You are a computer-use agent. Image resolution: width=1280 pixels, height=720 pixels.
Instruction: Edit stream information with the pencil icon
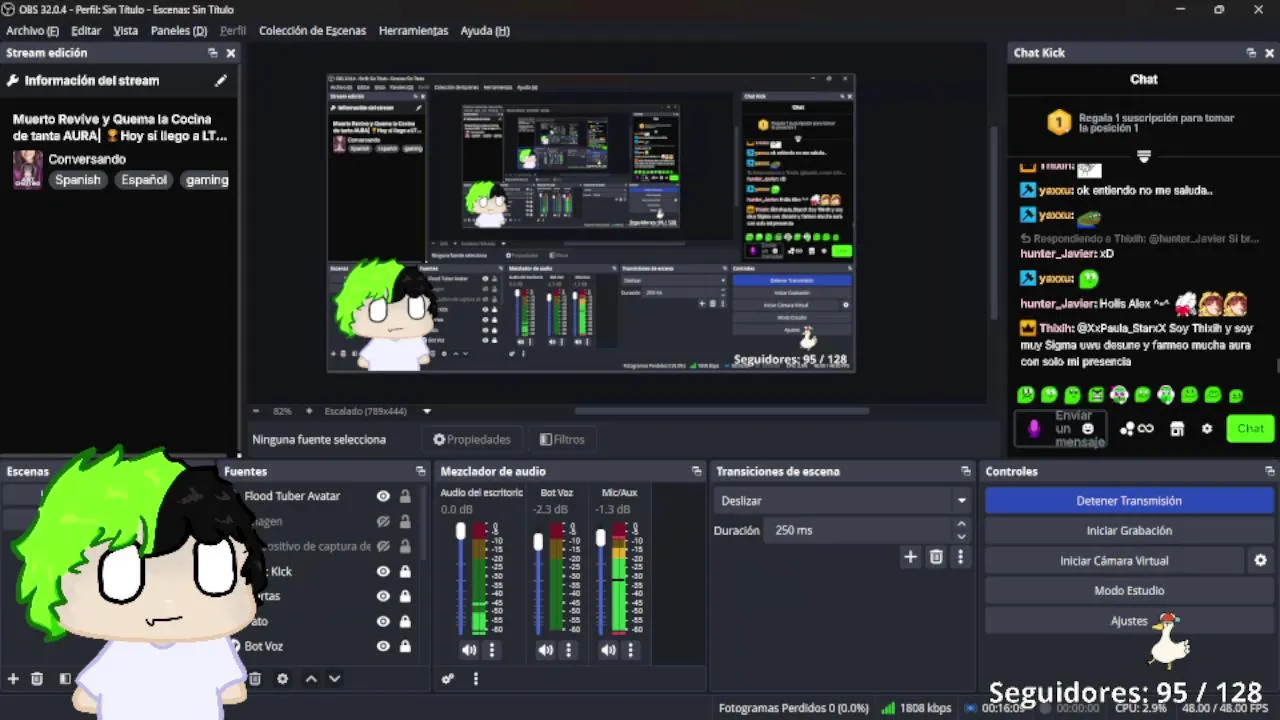[x=221, y=81]
